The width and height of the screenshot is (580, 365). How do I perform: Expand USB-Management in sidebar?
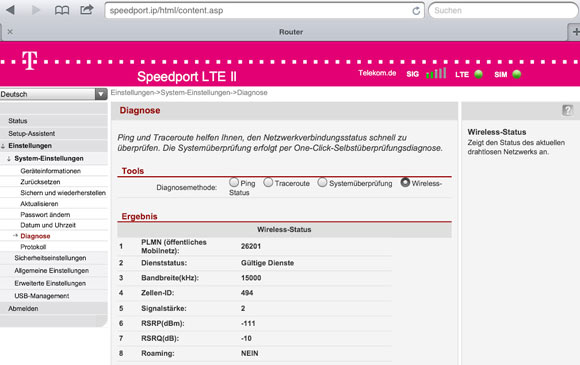pyautogui.click(x=41, y=296)
